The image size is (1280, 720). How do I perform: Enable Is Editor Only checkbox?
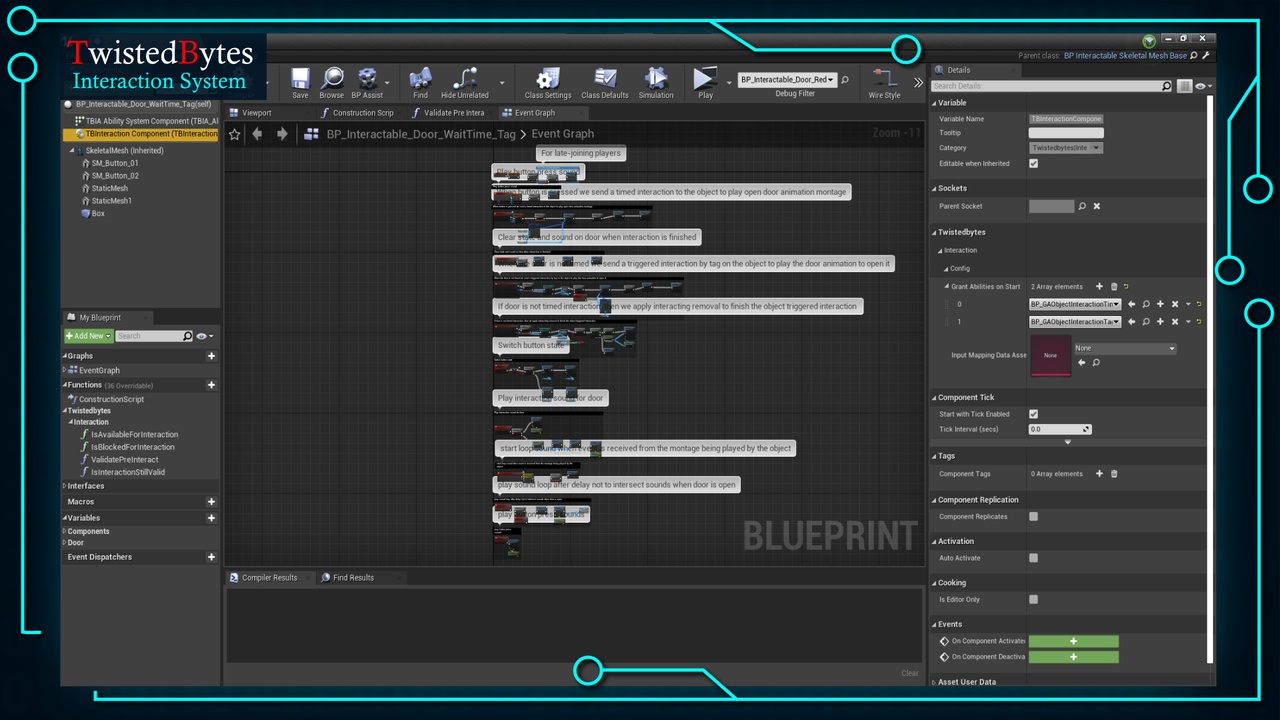tap(1033, 600)
